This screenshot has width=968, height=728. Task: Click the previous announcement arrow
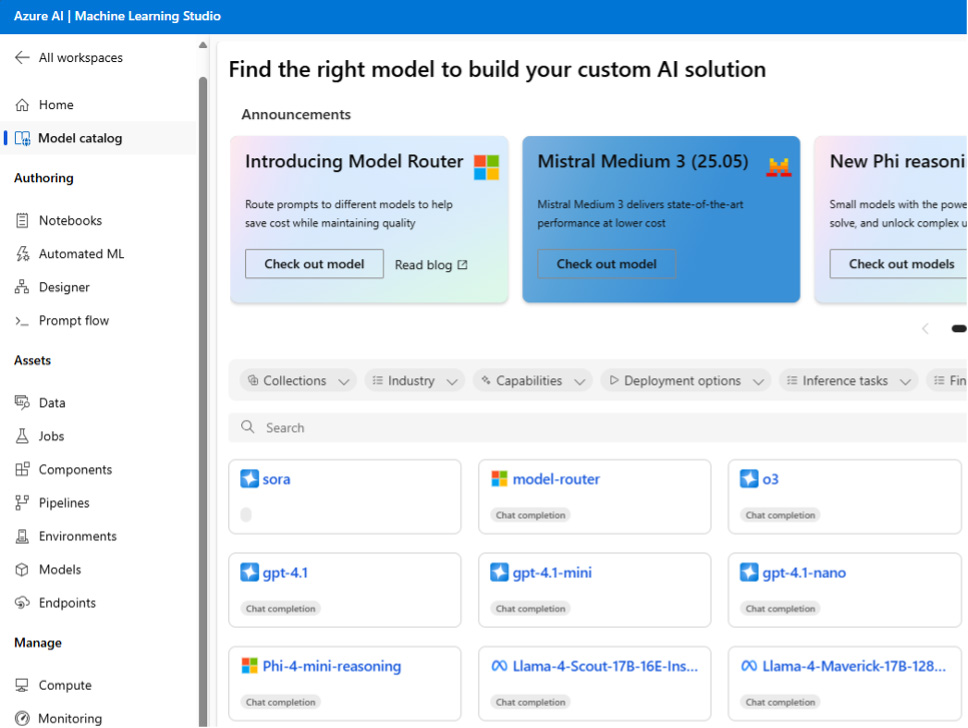pyautogui.click(x=925, y=328)
